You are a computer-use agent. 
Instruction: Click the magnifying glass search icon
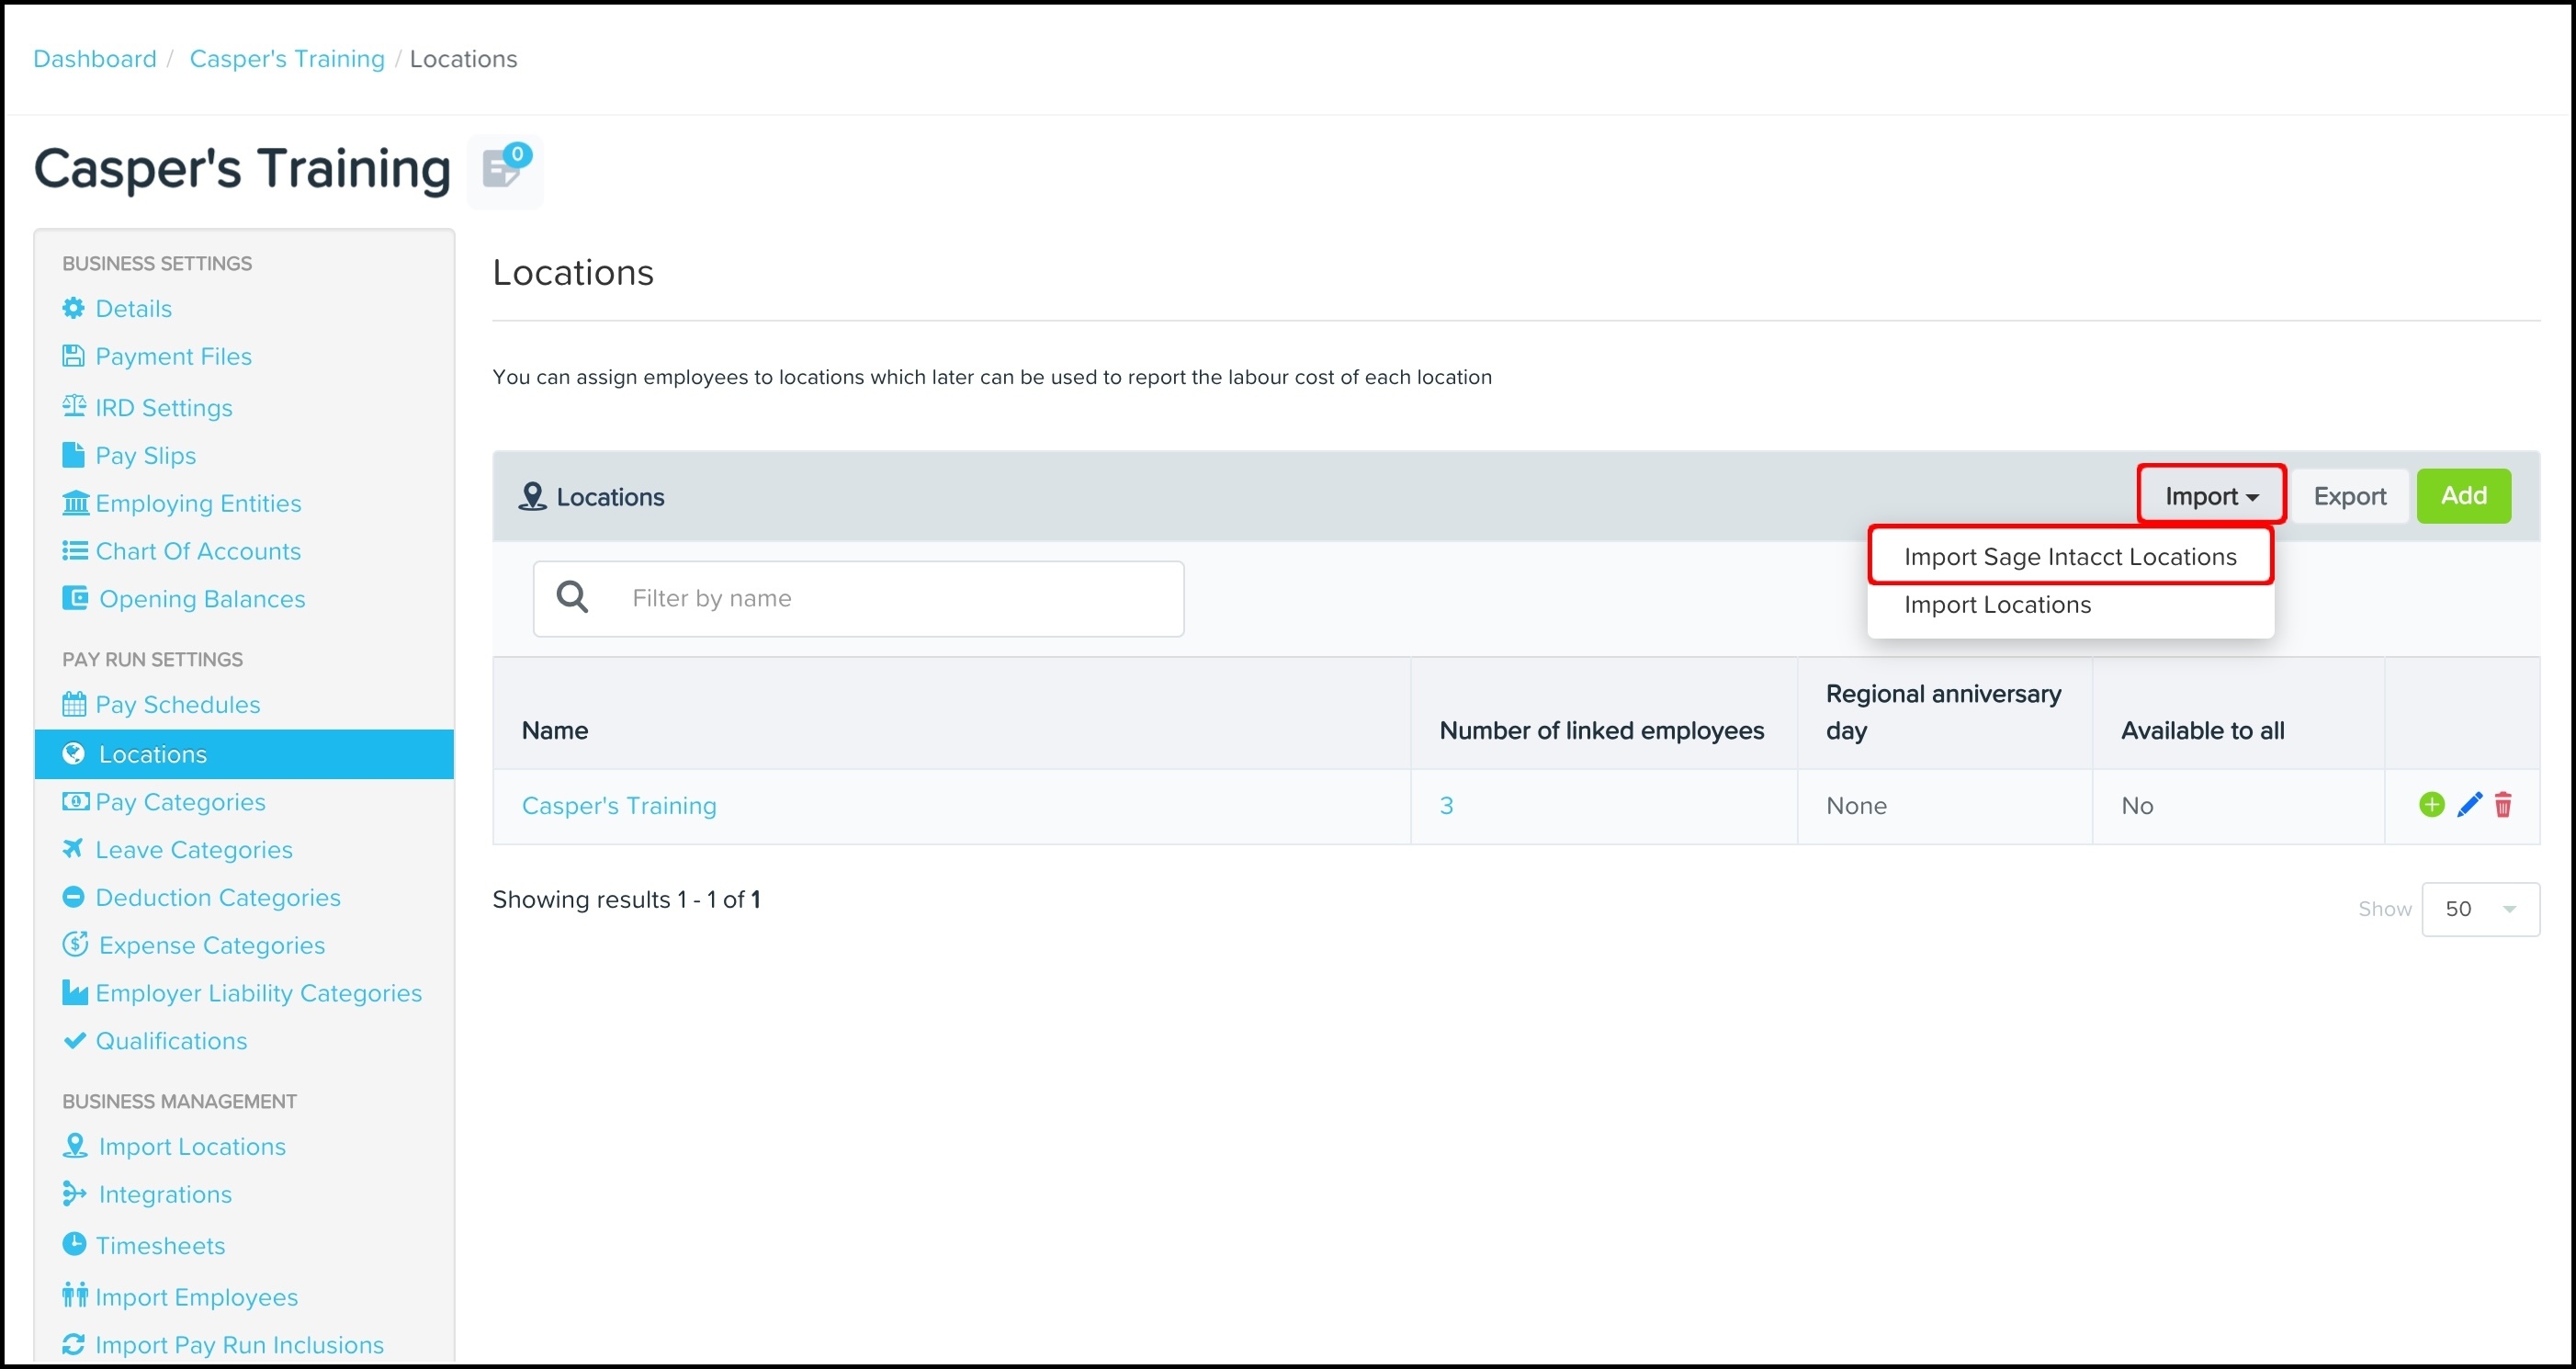572,598
